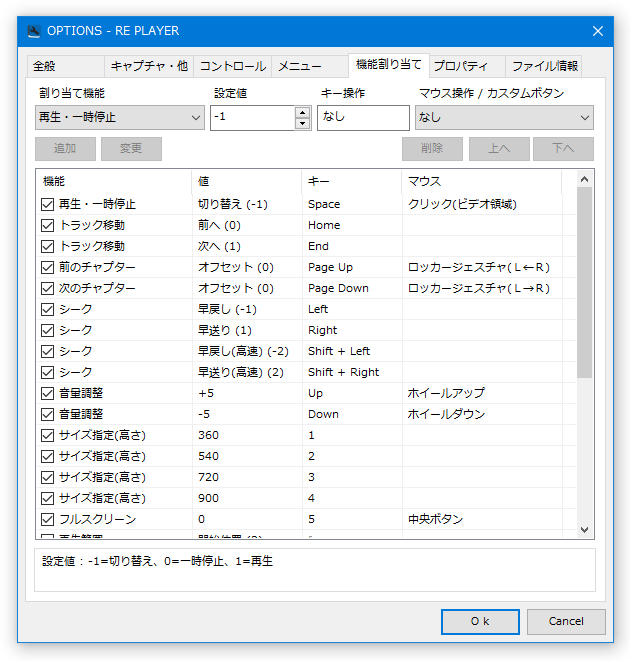Toggle checkbox for トラック移動 Home row
630x661 pixels.
48,226
